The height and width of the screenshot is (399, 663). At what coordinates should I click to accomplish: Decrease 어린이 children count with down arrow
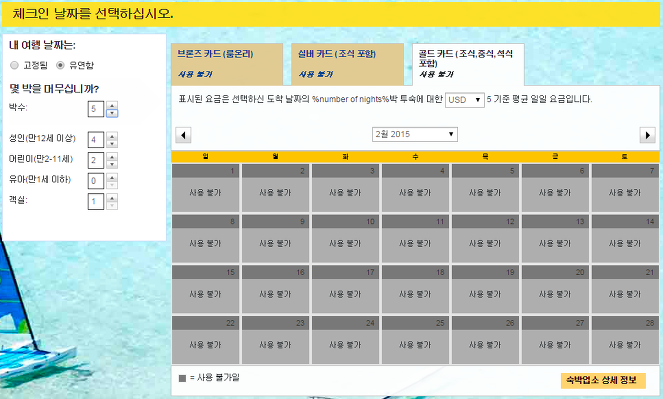pos(112,164)
